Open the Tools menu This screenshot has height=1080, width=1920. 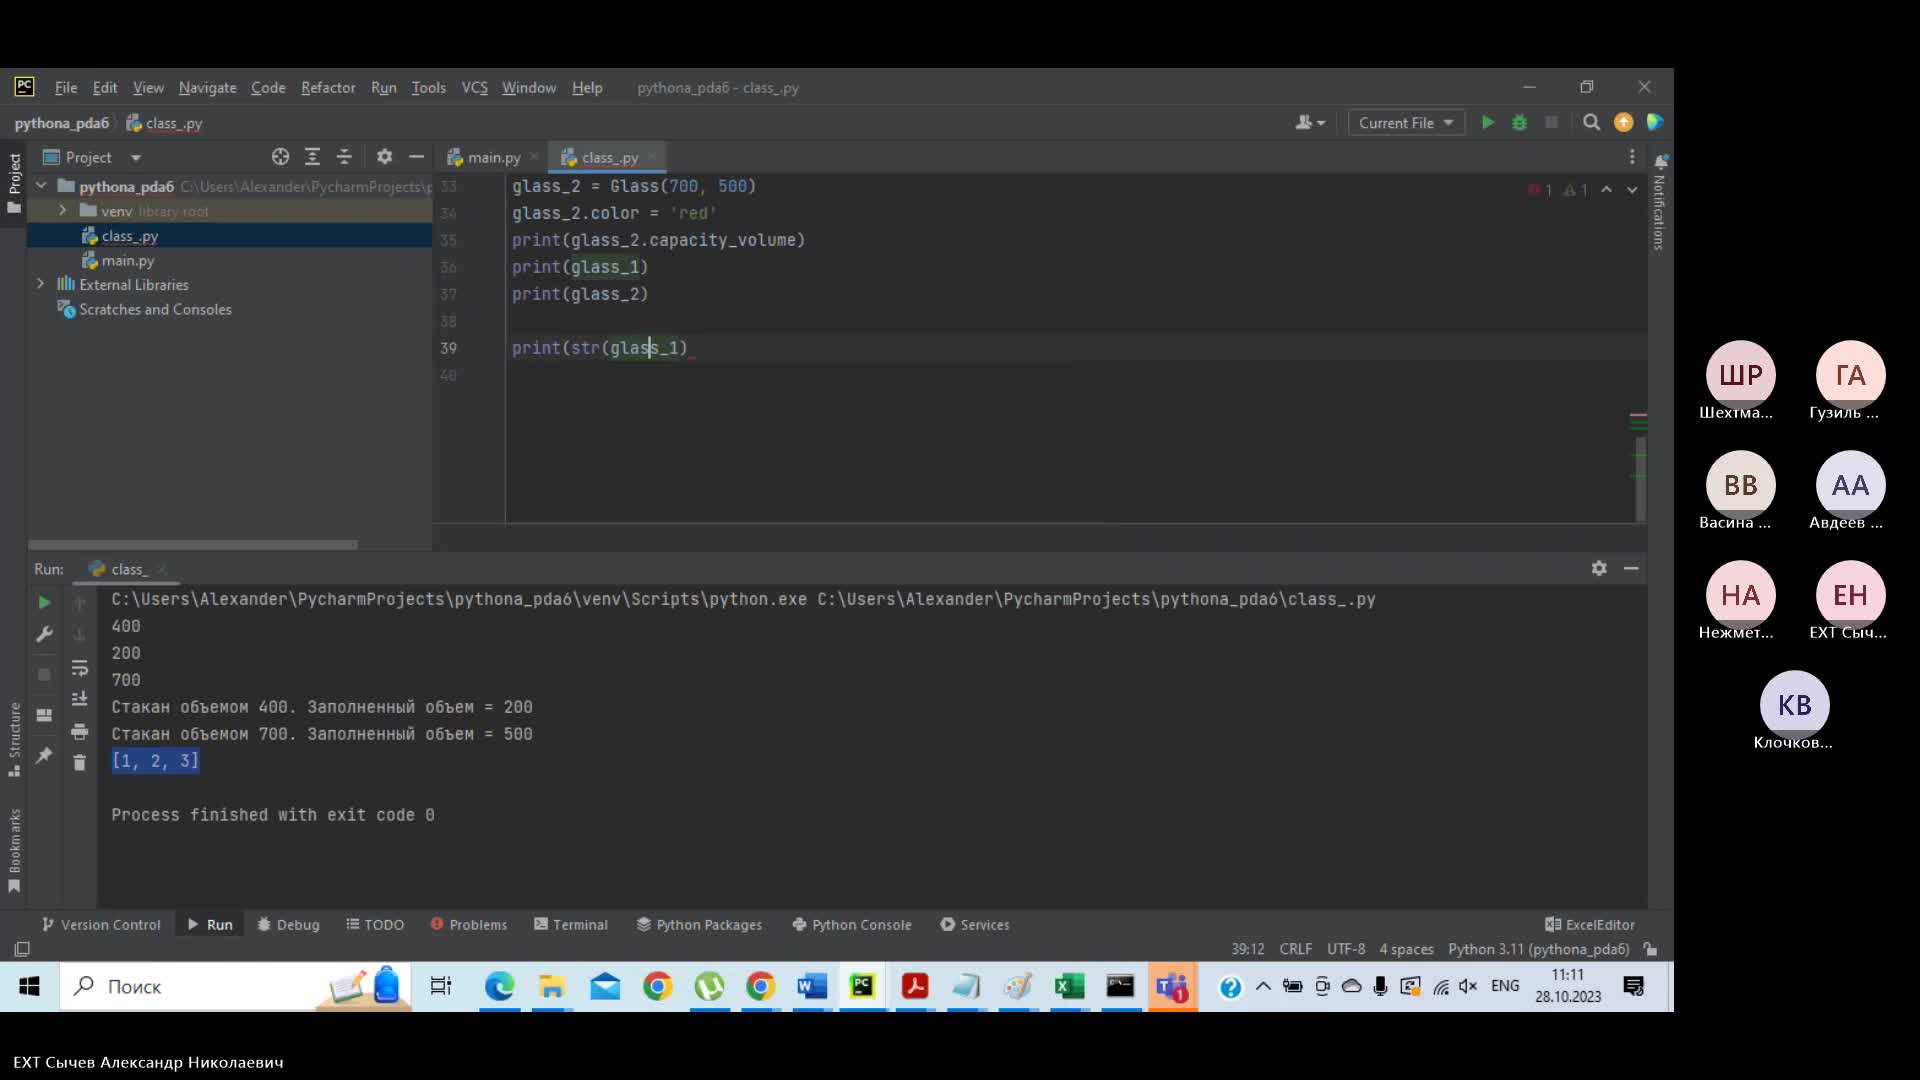click(428, 88)
